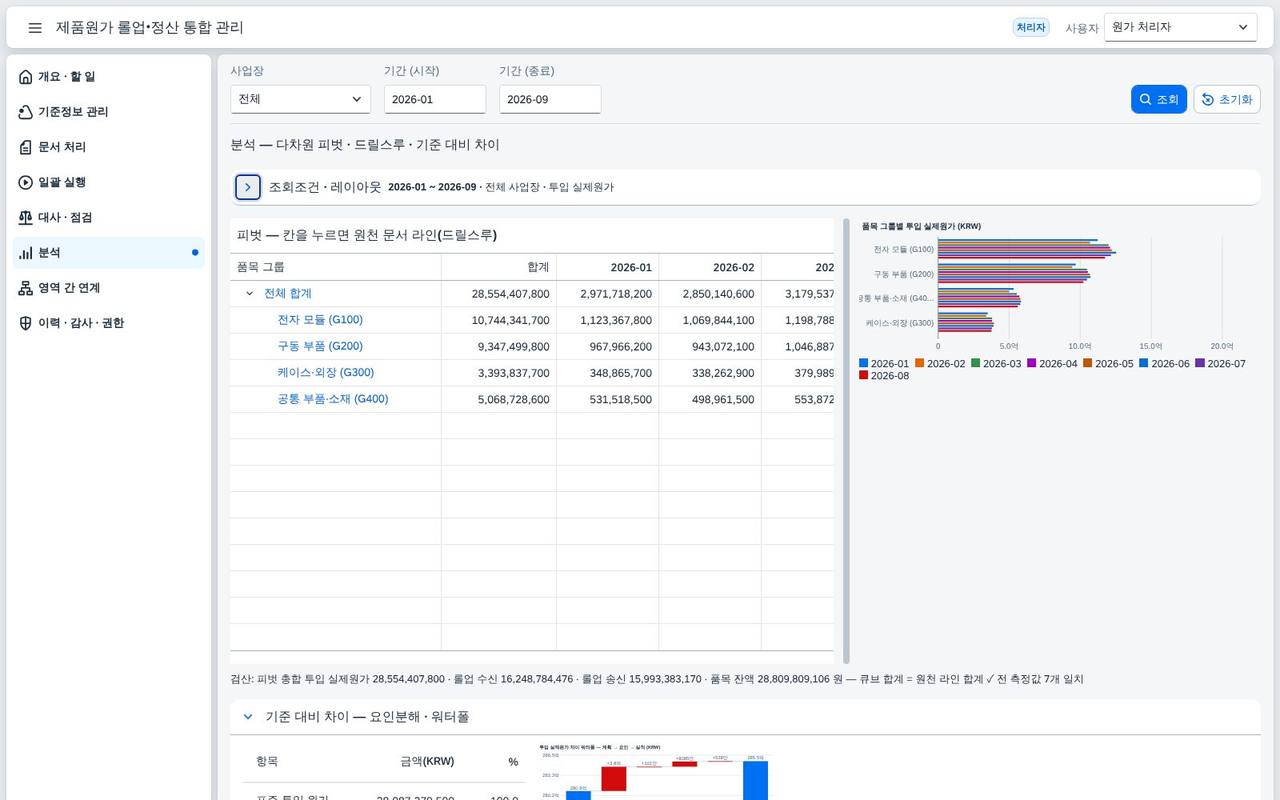Click cell 3,393,837,700 in G300 row
The width and height of the screenshot is (1280, 800).
point(499,372)
